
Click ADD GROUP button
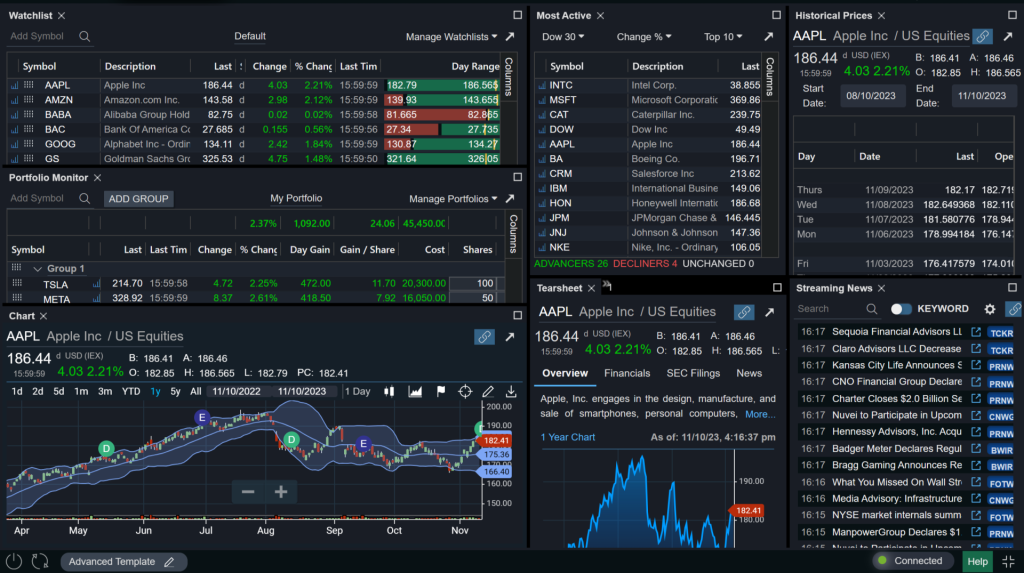pos(138,199)
